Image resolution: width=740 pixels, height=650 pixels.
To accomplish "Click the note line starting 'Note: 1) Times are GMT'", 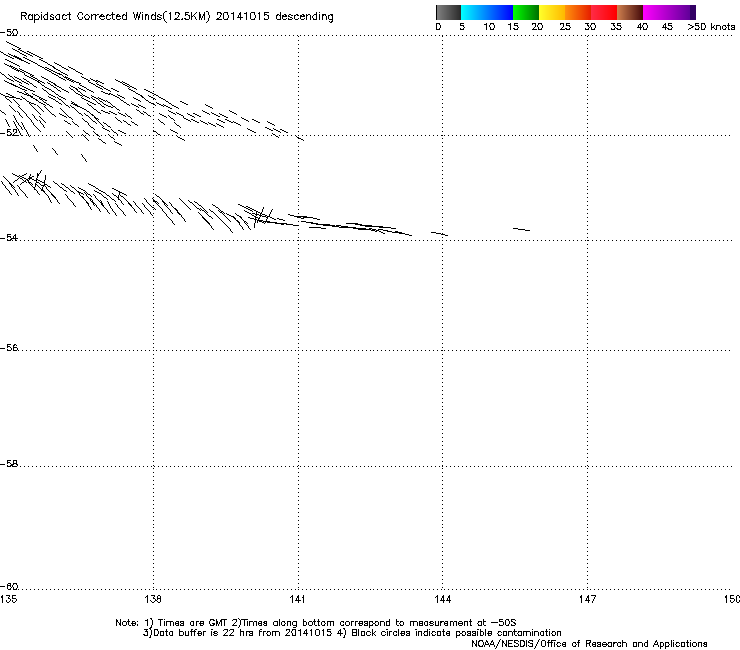I will [316, 623].
